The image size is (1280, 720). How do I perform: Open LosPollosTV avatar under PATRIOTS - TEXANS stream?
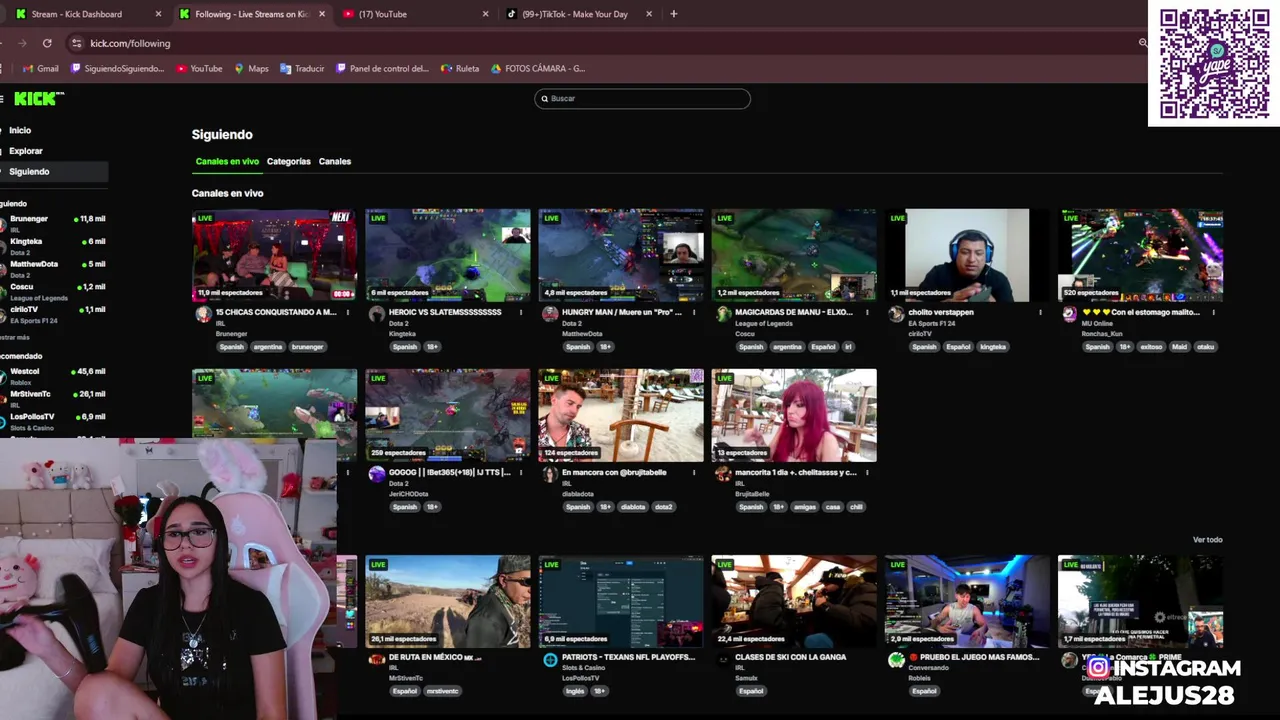[549, 660]
